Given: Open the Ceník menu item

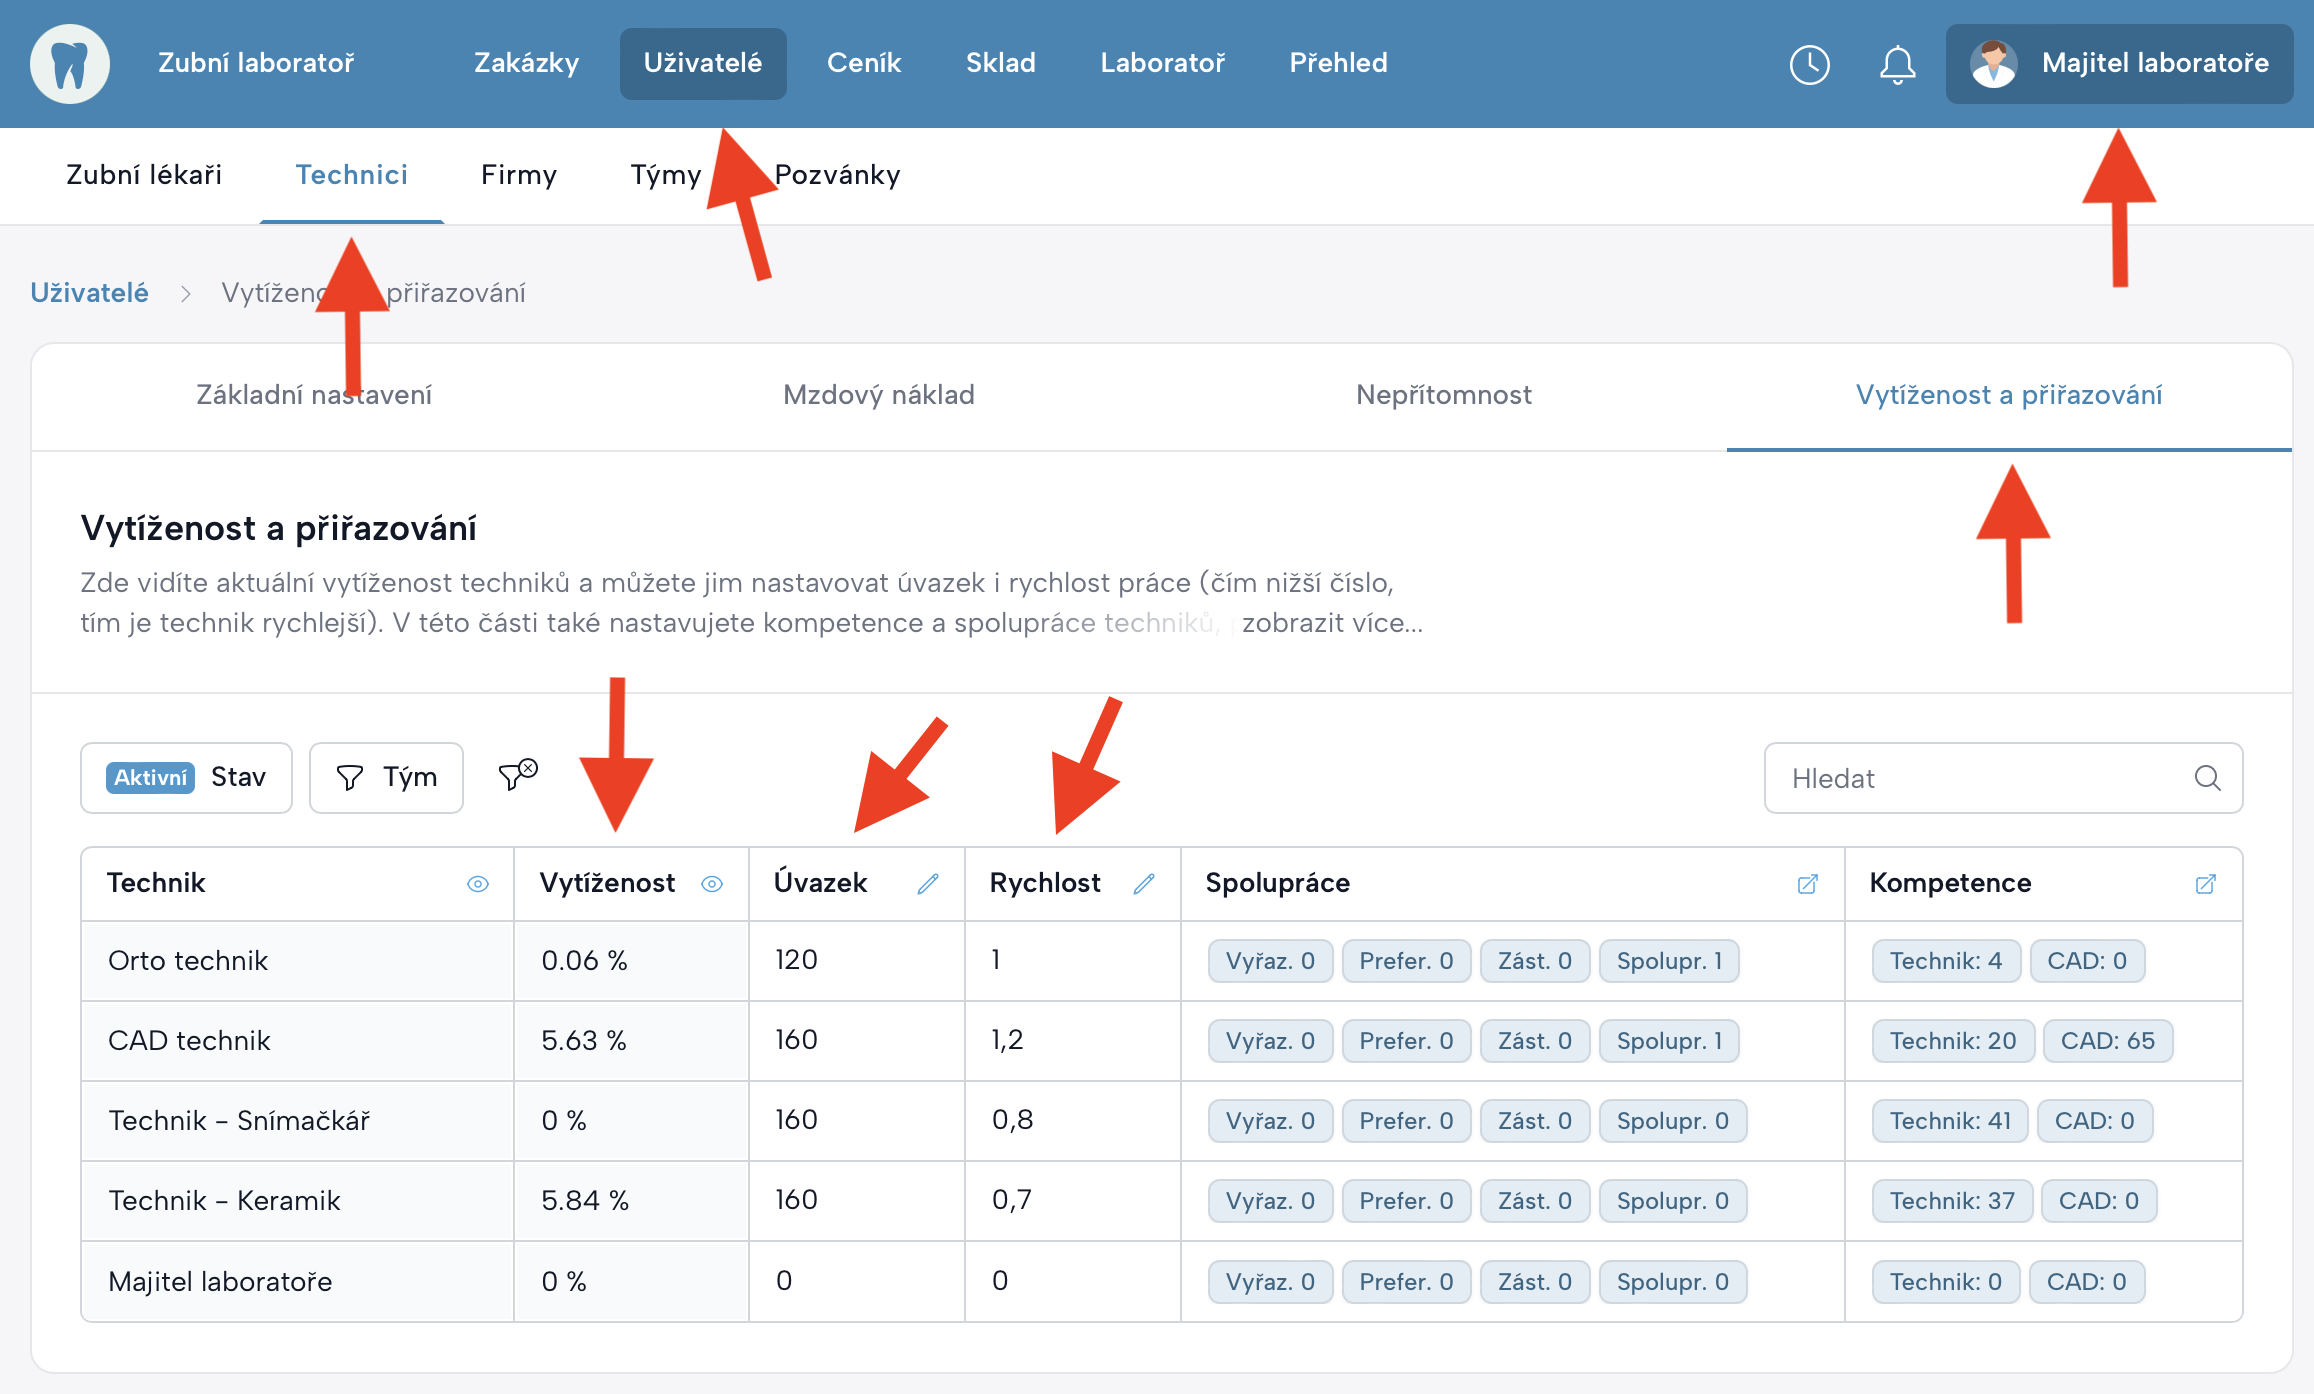Looking at the screenshot, I should coord(864,63).
